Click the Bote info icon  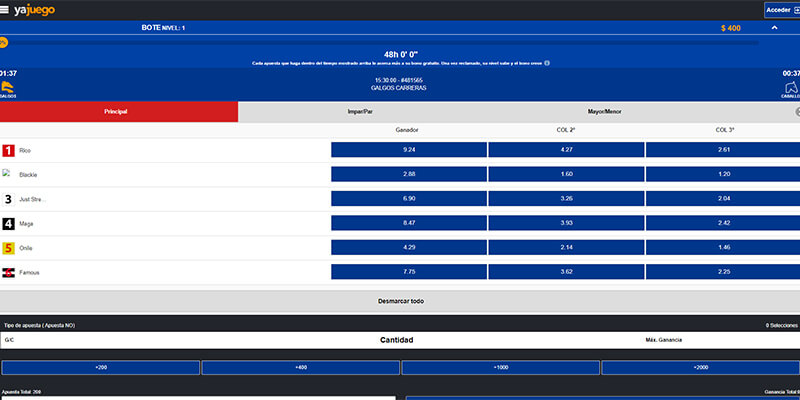tap(547, 63)
